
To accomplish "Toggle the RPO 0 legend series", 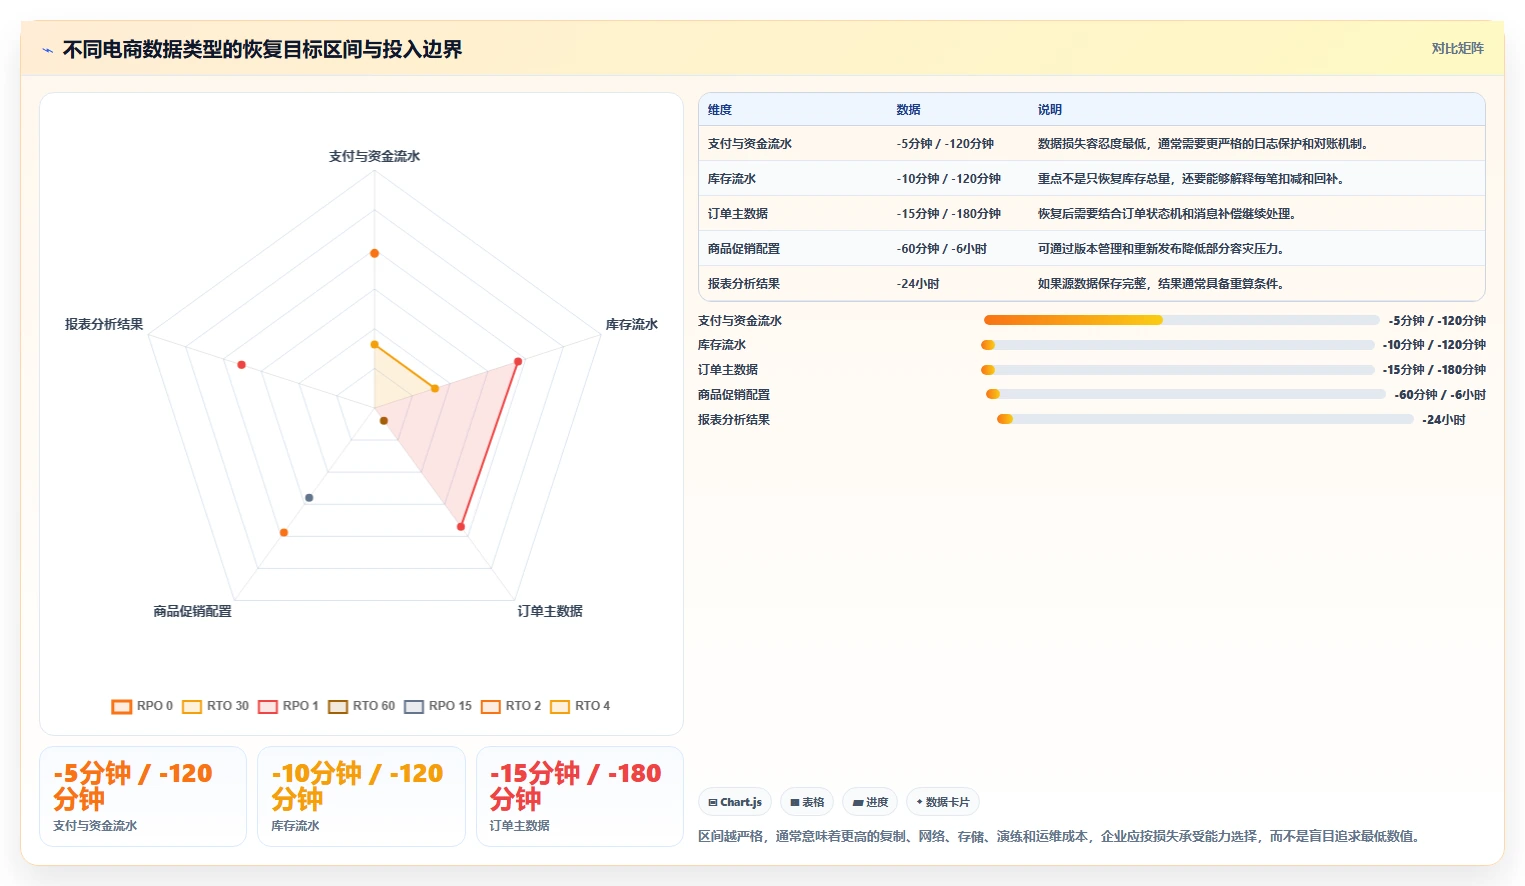I will click(x=142, y=706).
